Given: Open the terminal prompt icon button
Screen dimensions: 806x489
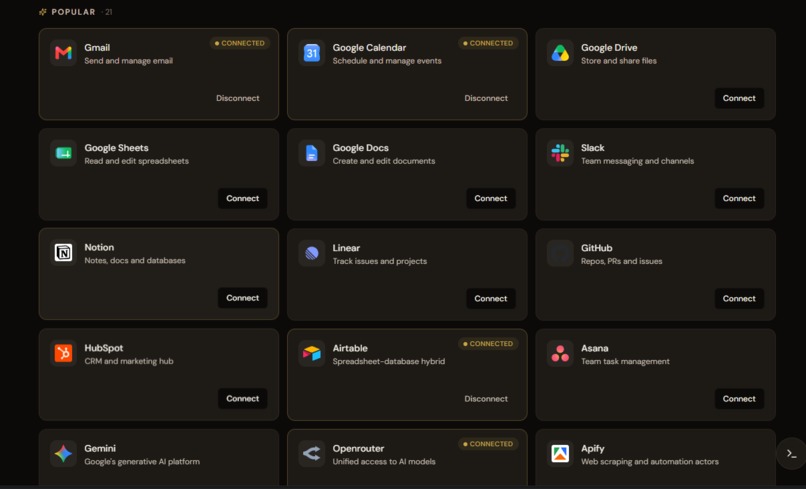Looking at the screenshot, I should [792, 454].
